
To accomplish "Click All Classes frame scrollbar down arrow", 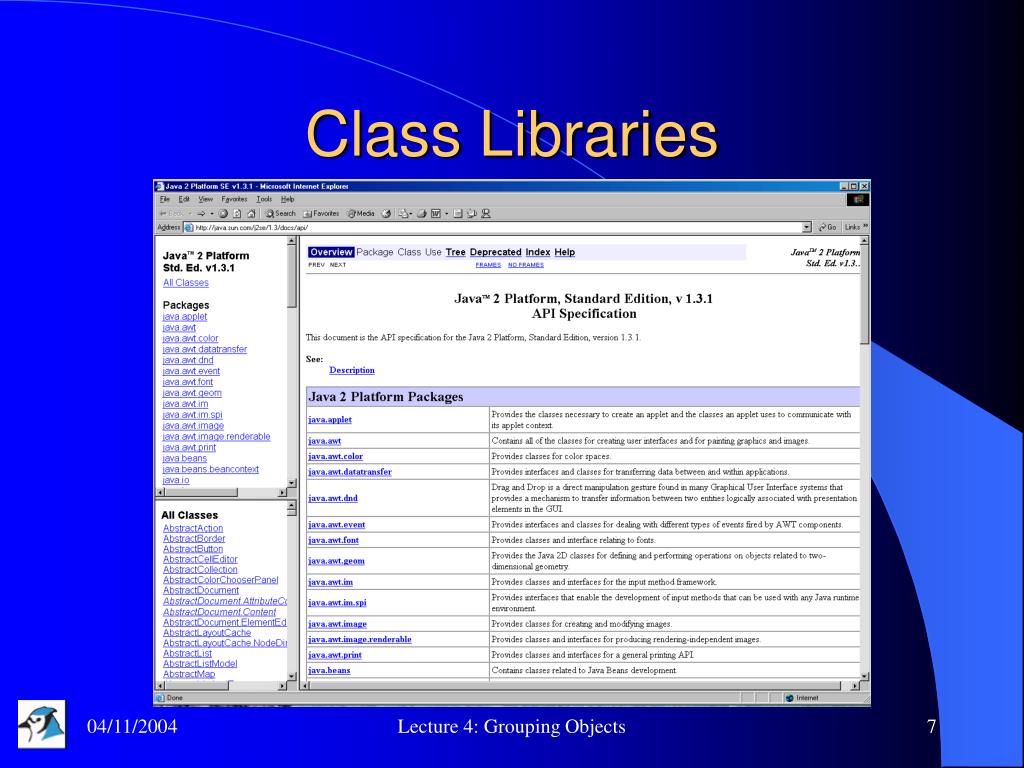I will pyautogui.click(x=292, y=675).
